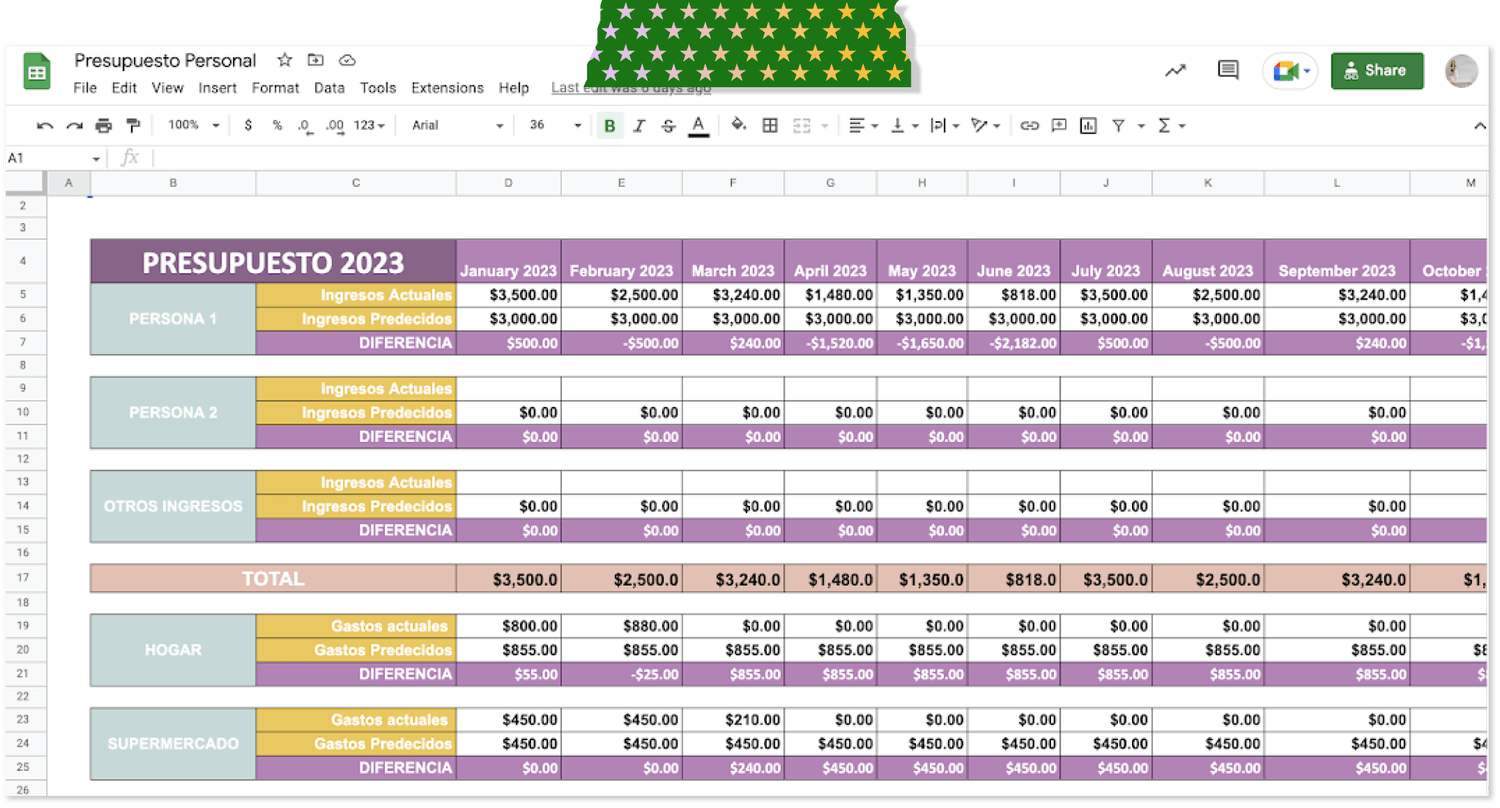Toggle italic formatting
This screenshot has width=1500, height=808.
click(x=639, y=126)
